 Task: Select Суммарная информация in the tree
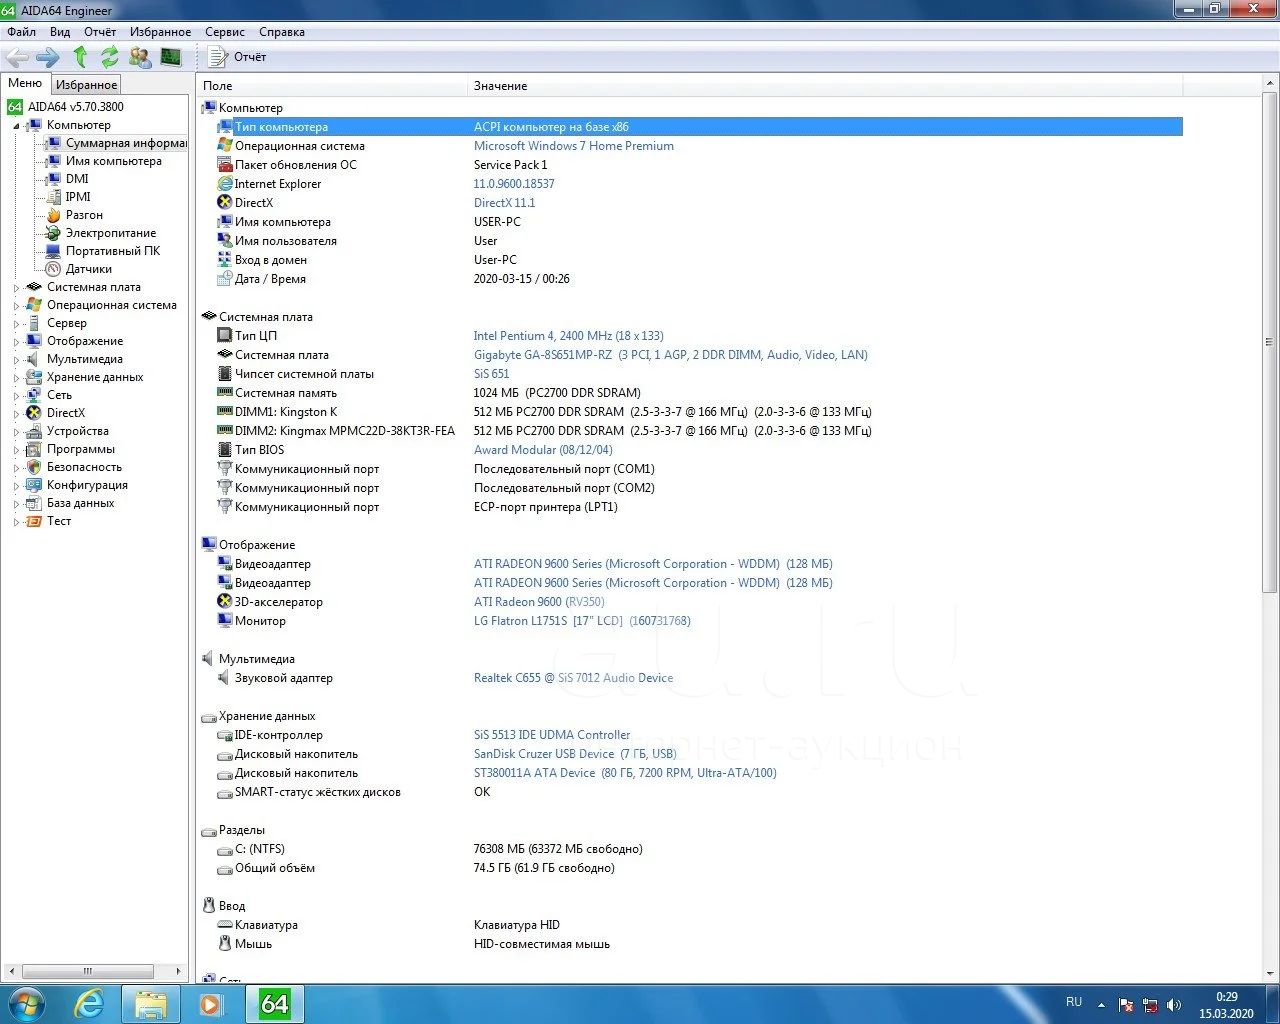pyautogui.click(x=126, y=143)
